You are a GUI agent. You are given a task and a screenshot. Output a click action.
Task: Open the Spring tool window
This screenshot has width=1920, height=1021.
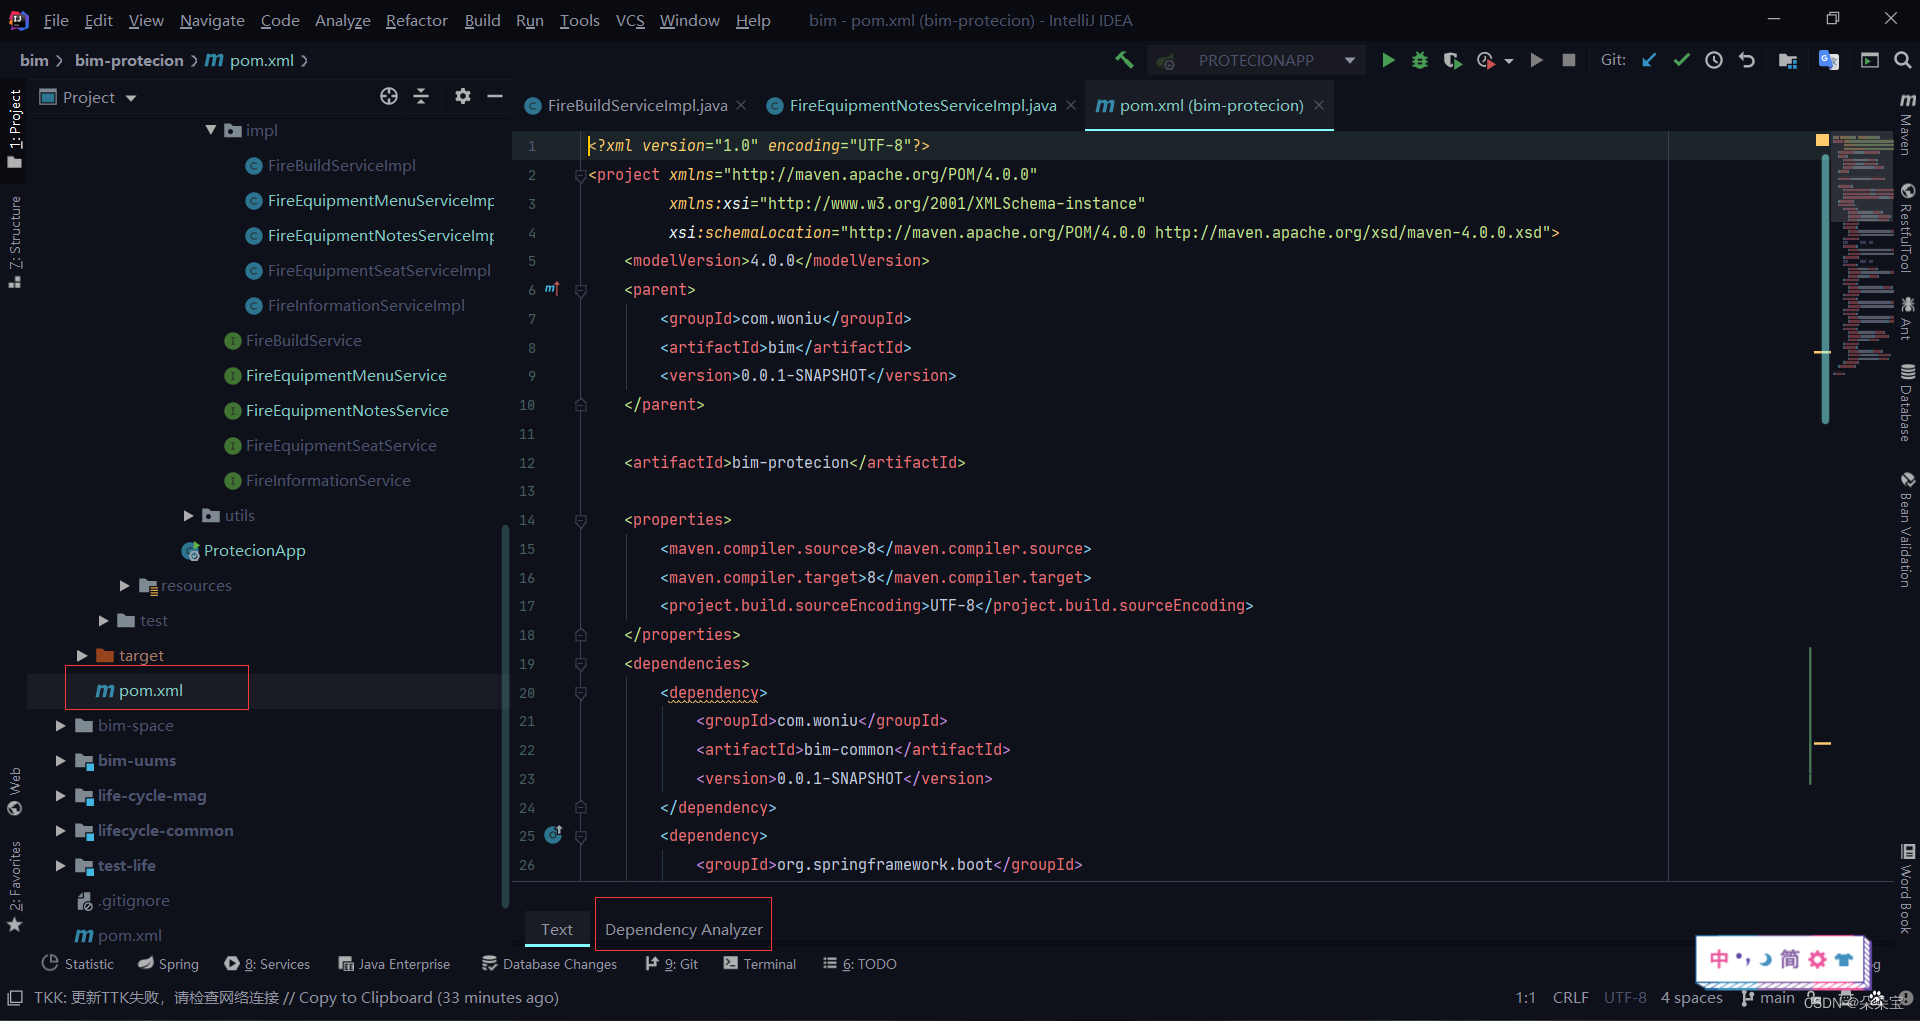(x=168, y=964)
